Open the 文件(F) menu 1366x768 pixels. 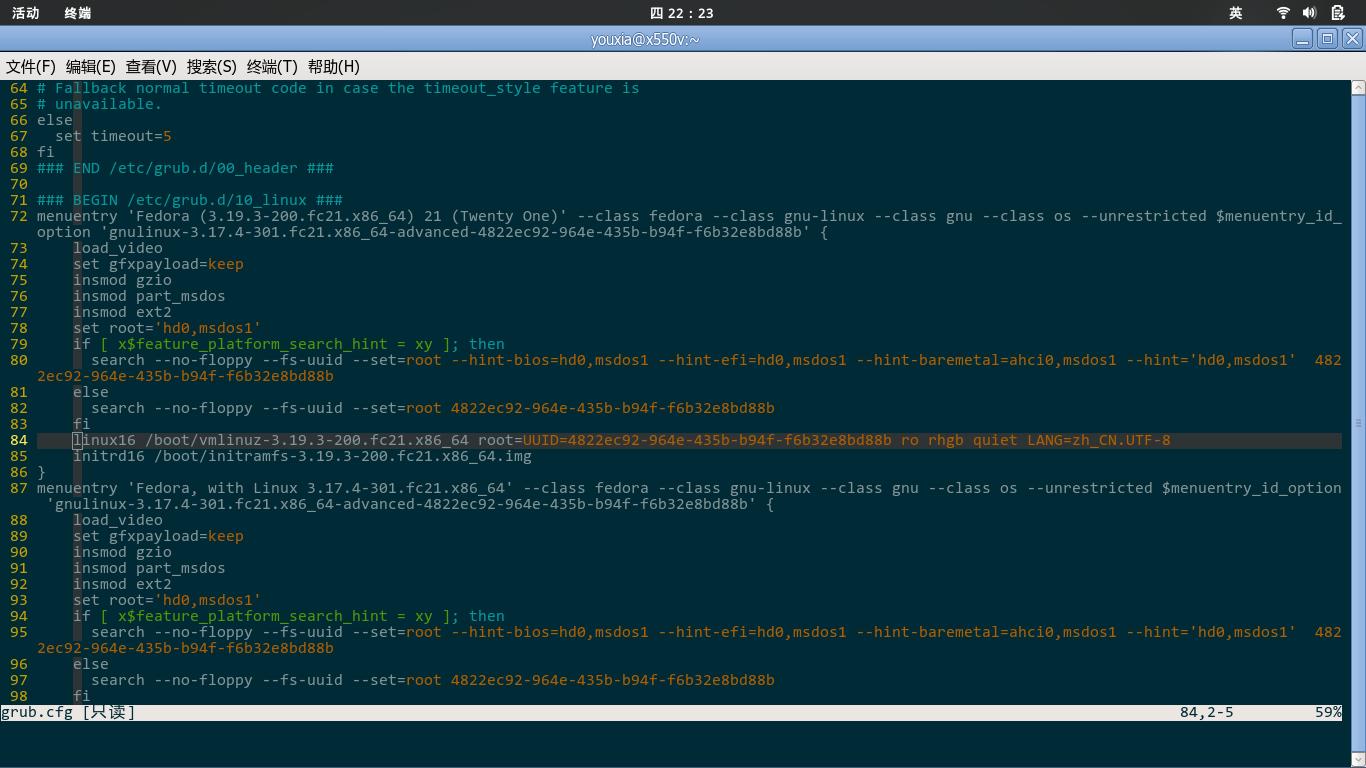tap(31, 66)
